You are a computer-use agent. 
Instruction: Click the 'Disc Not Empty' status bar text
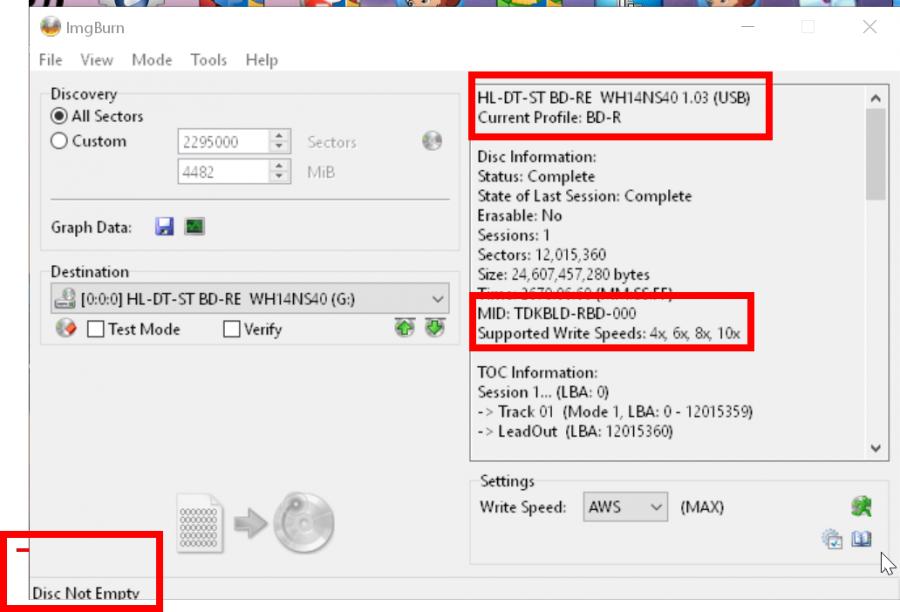86,593
